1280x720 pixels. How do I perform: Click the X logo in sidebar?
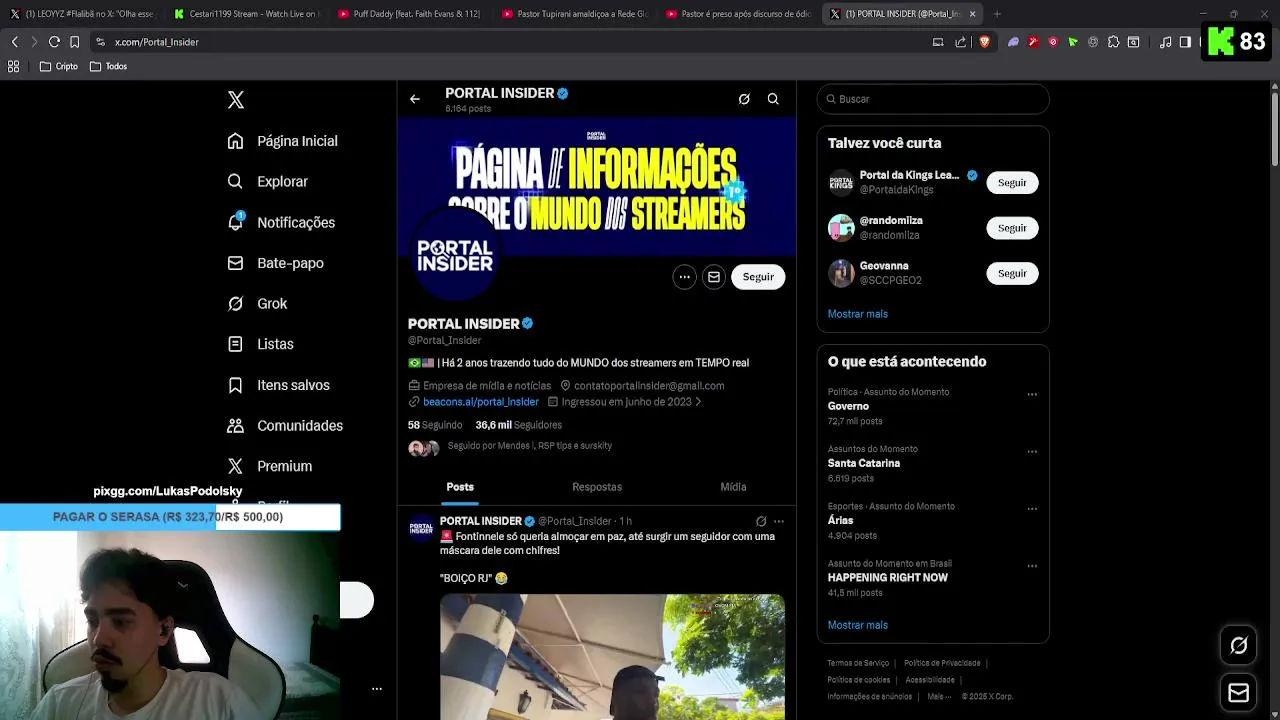[x=236, y=100]
